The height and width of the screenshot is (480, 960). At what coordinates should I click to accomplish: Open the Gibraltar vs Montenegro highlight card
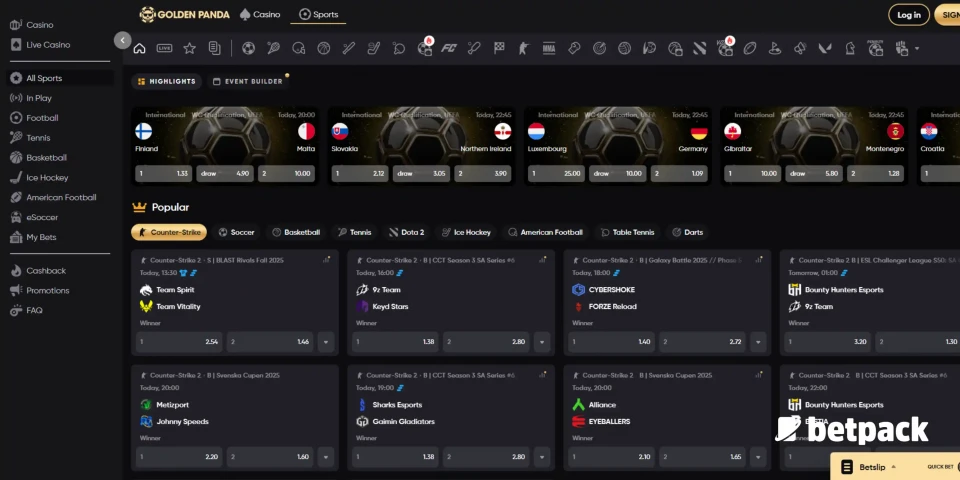814,146
